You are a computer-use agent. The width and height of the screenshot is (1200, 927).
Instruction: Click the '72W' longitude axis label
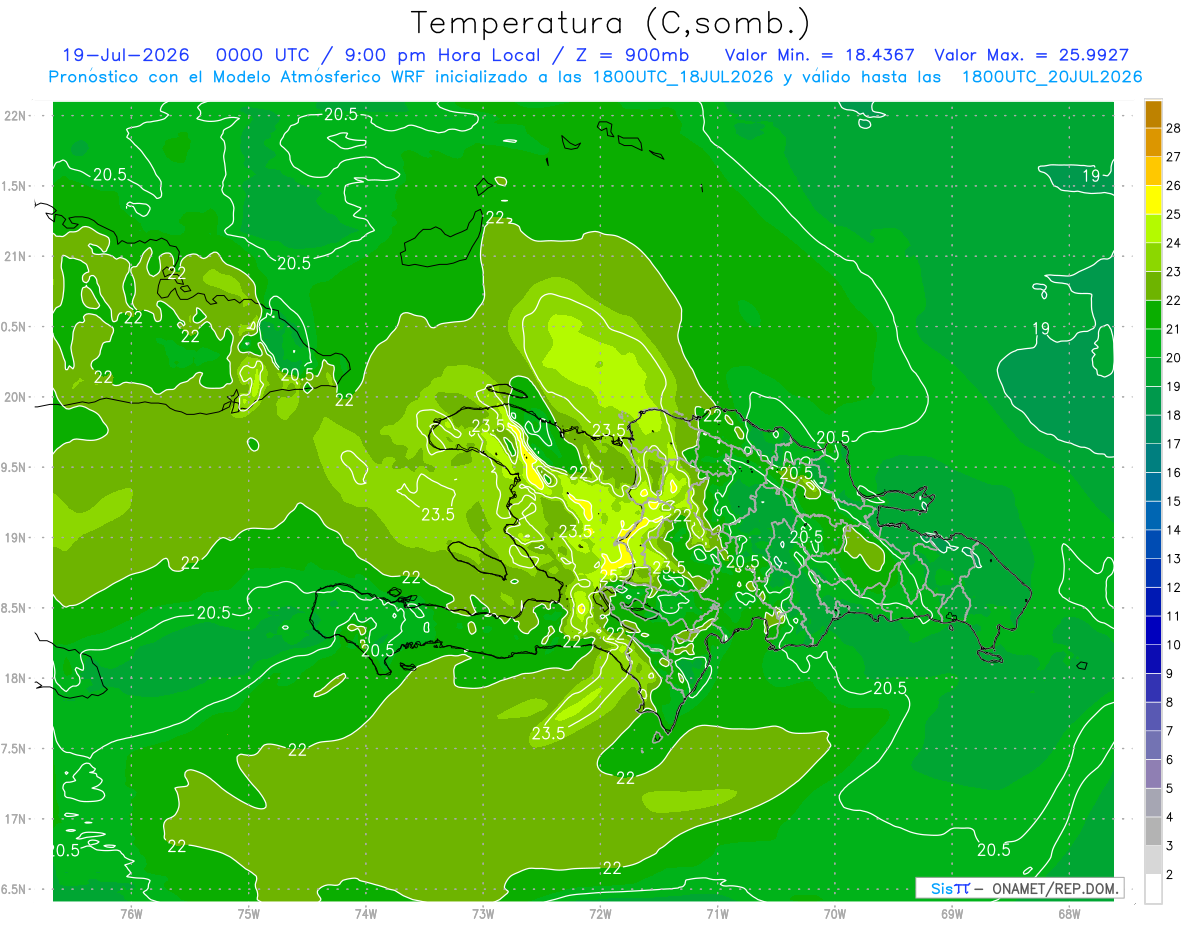[x=600, y=913]
